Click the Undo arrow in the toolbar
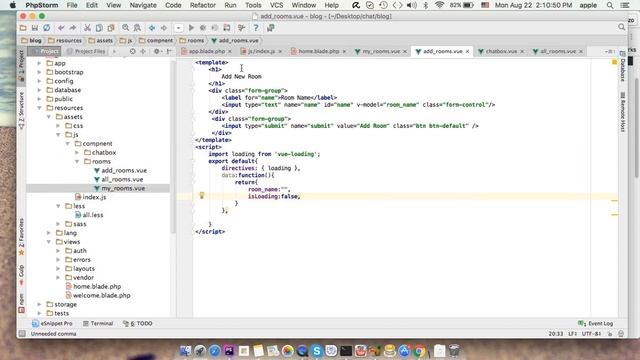 (61, 28)
